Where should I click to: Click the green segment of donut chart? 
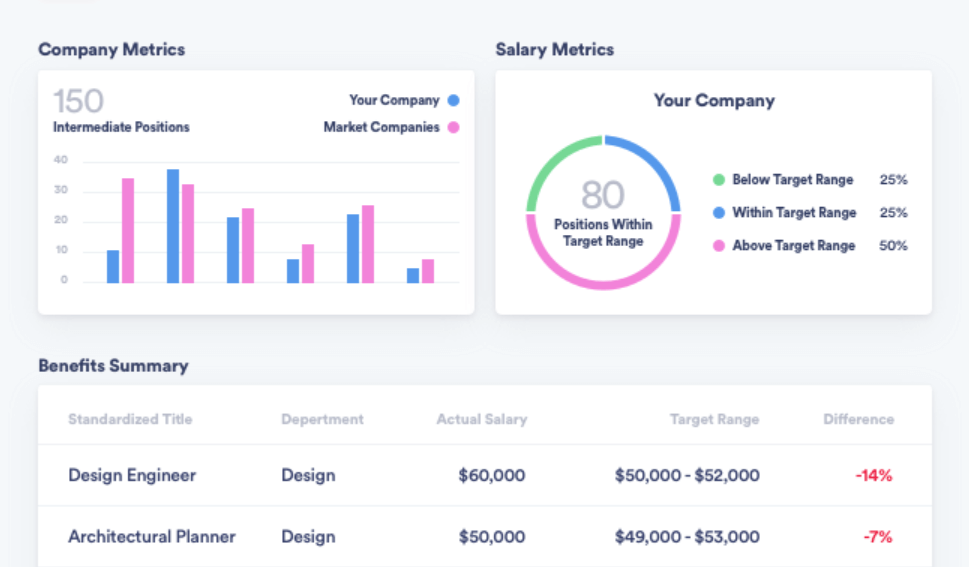coord(548,165)
